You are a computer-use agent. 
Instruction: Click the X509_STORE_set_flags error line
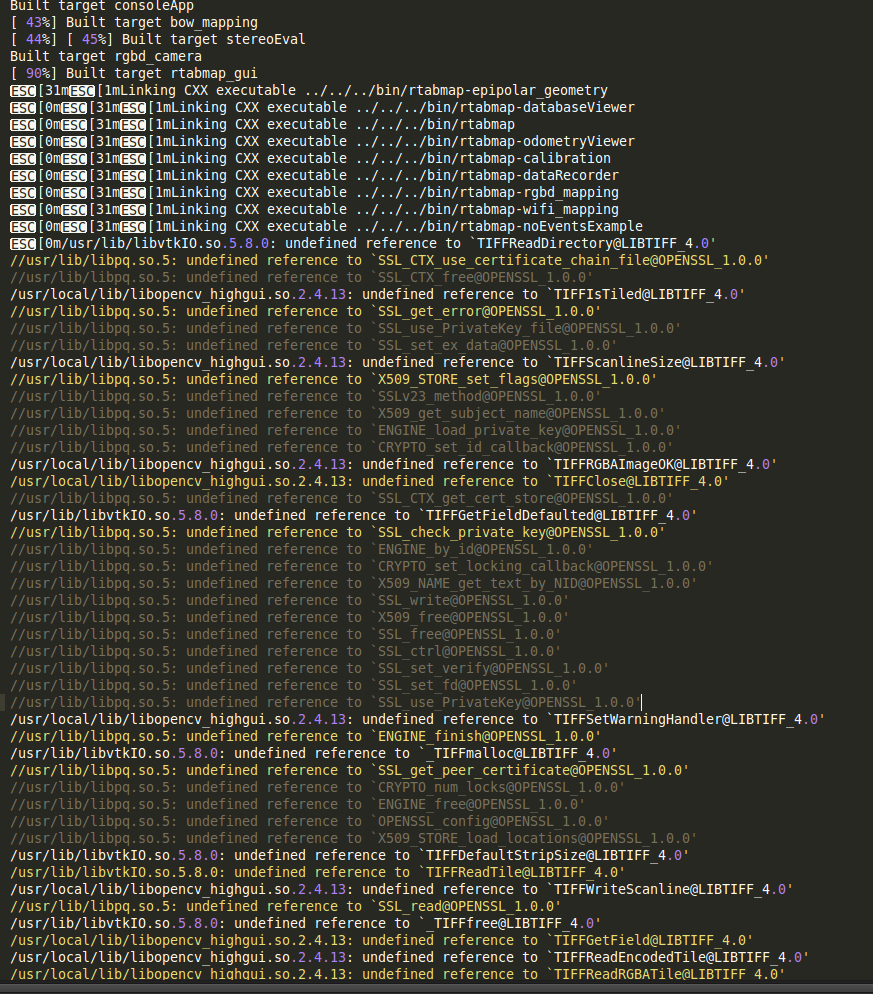click(x=333, y=379)
